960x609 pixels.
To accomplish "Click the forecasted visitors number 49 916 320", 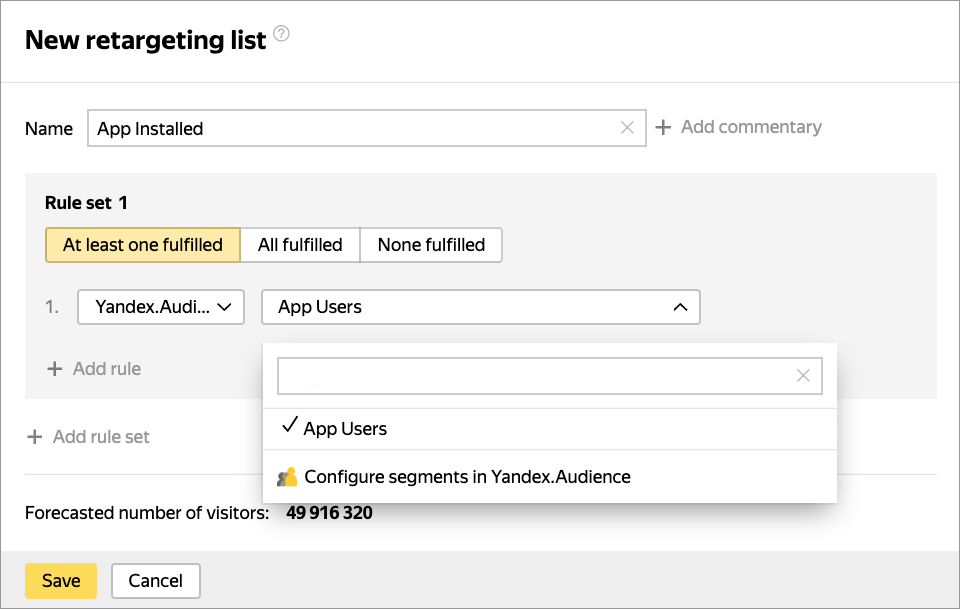I will point(329,514).
